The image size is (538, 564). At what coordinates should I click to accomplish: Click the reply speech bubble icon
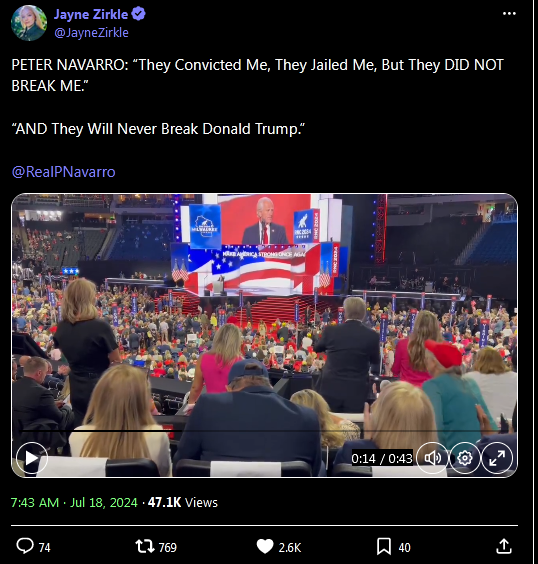(x=25, y=546)
